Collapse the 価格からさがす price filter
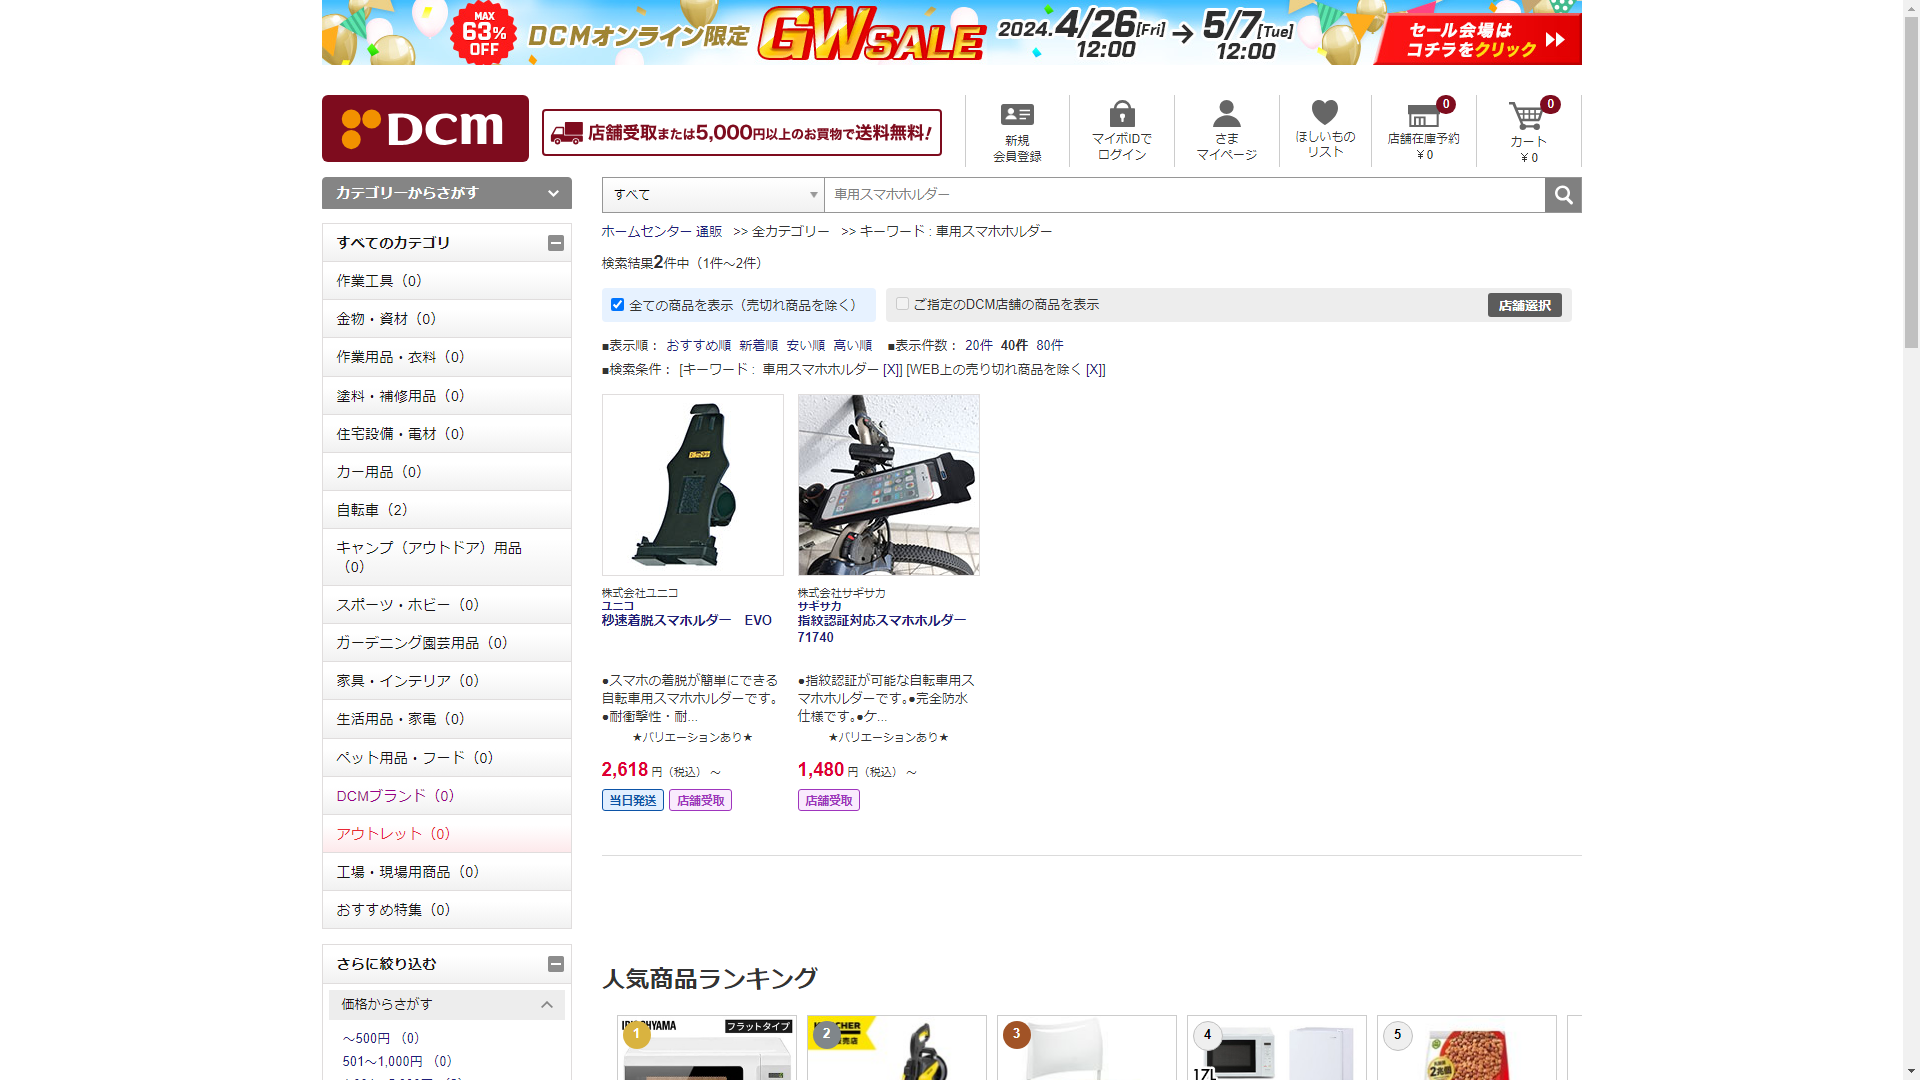The height and width of the screenshot is (1080, 1920). [546, 1004]
